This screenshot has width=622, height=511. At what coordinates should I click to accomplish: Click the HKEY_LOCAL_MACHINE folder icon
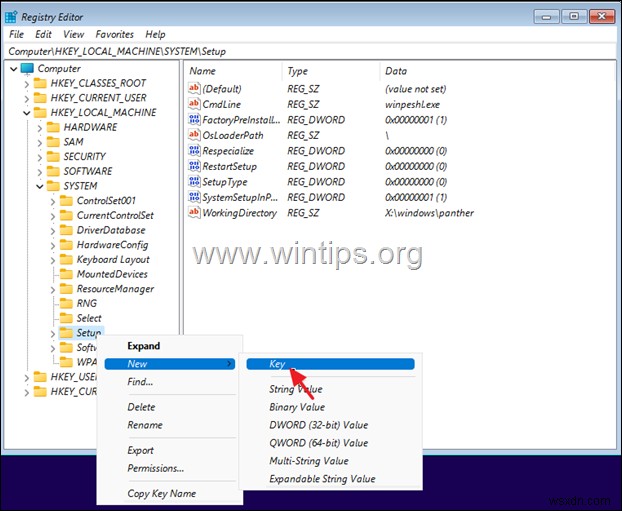coord(40,113)
